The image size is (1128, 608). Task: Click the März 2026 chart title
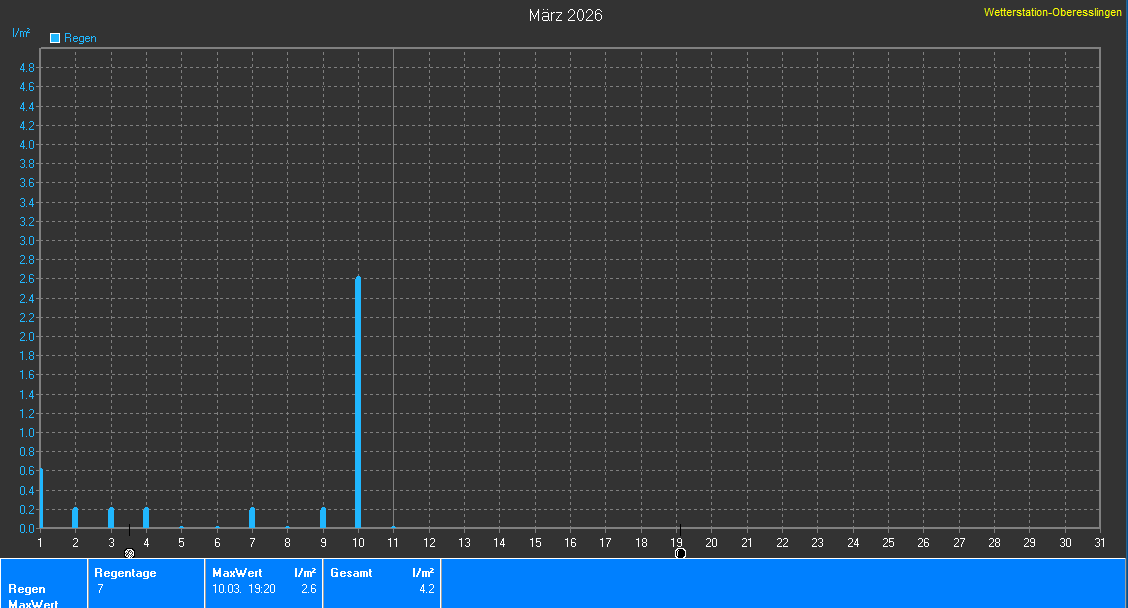565,15
